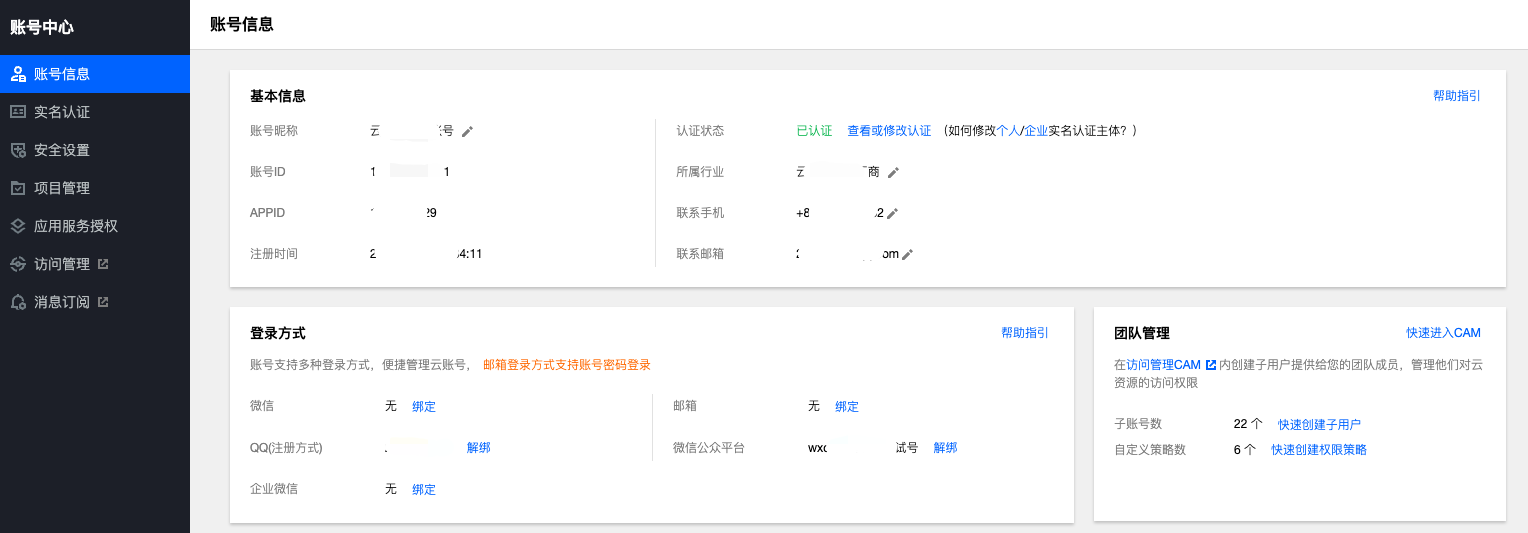
Task: Click 查看或修改认证 link
Action: (889, 131)
